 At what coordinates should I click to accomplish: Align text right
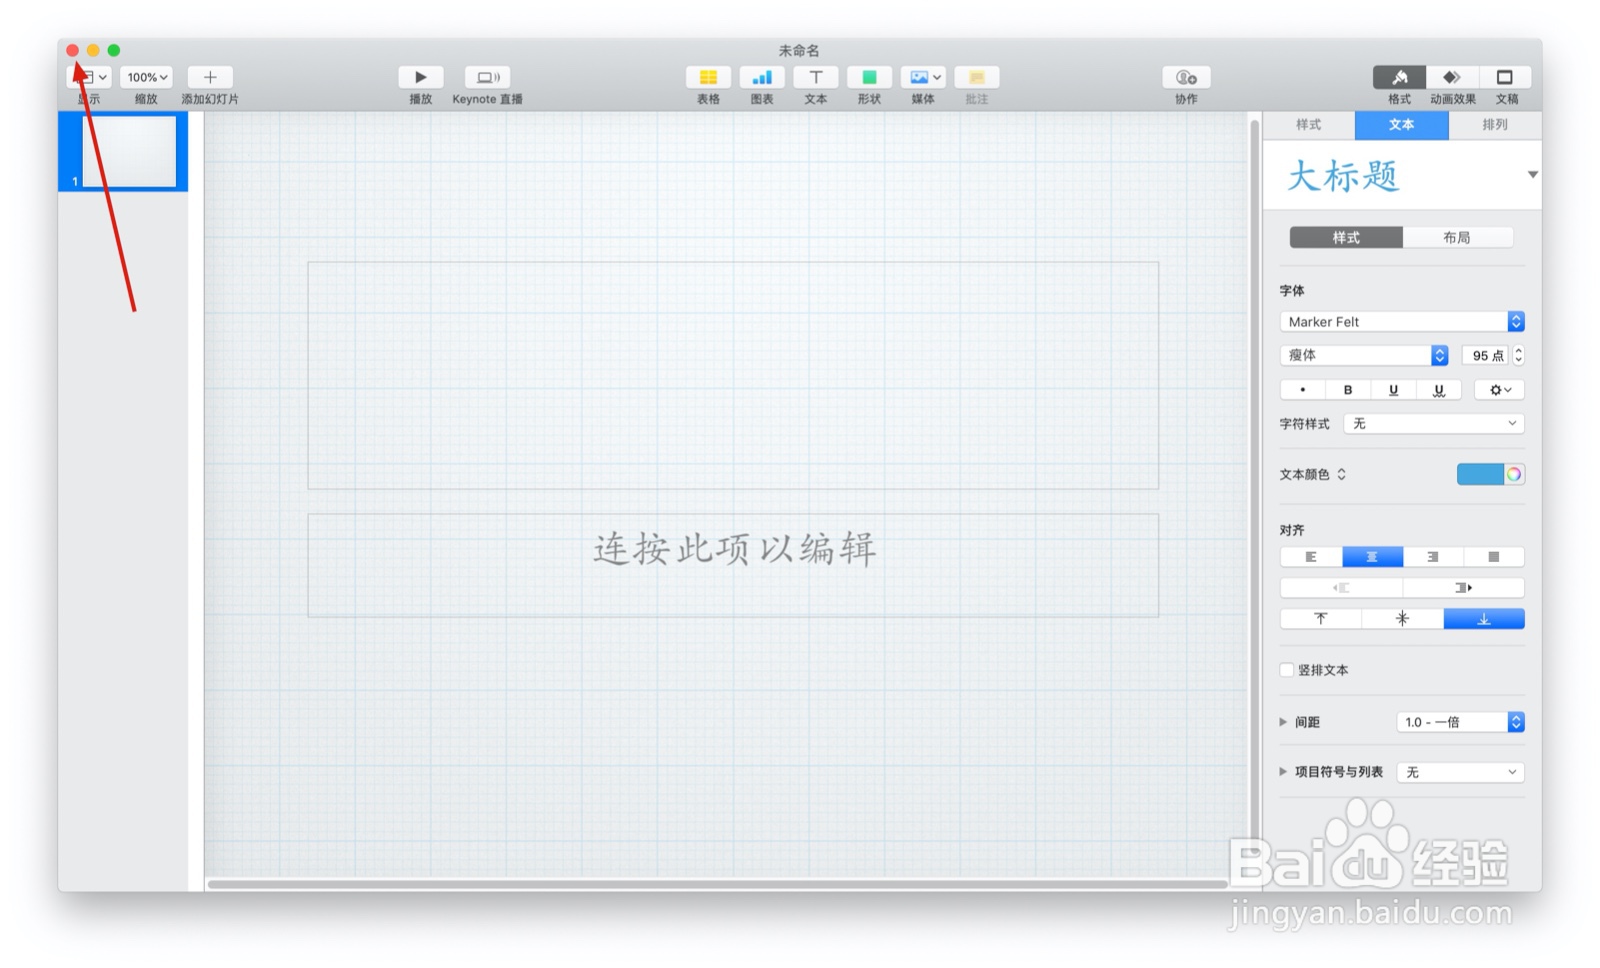1433,557
